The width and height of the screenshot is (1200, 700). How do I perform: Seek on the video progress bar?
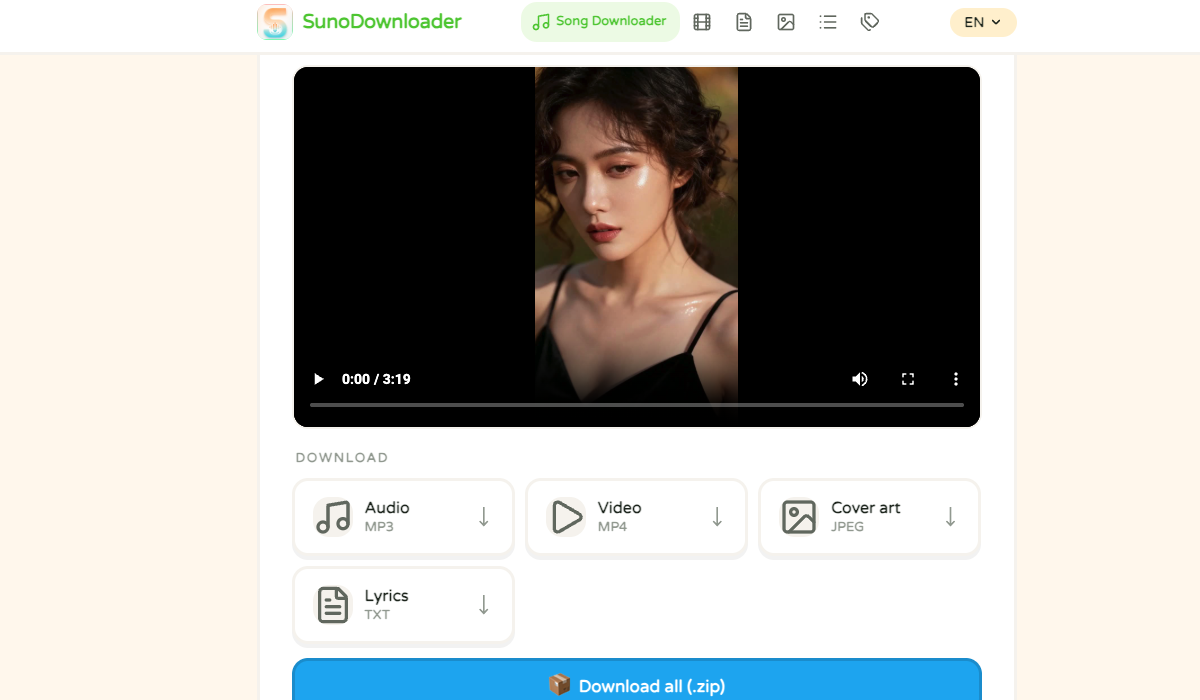tap(637, 405)
